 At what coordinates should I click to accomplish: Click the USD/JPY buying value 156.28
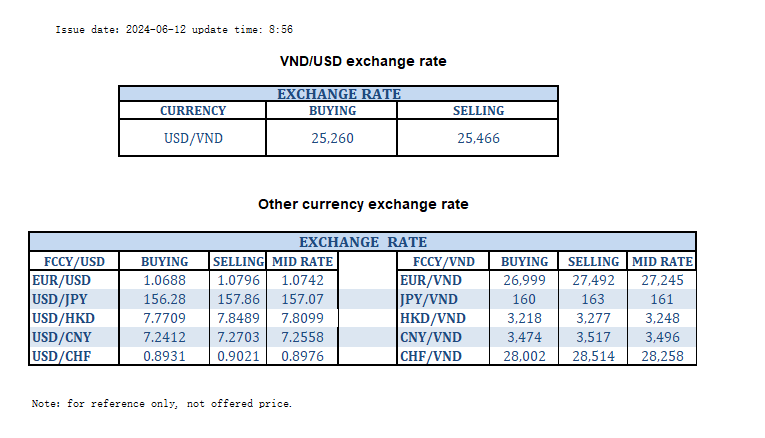tap(166, 298)
